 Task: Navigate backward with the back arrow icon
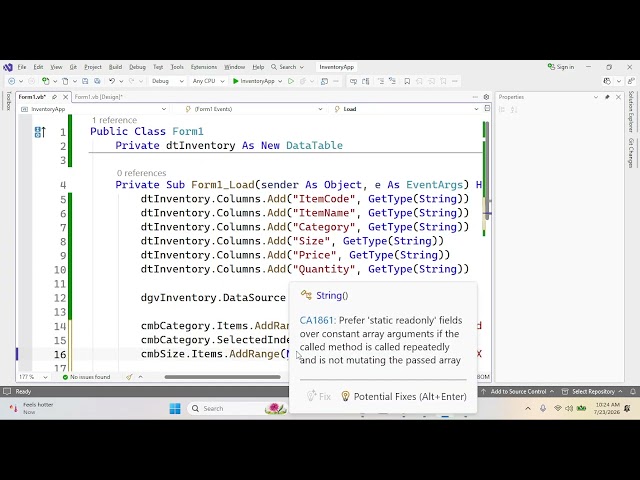pos(11,81)
